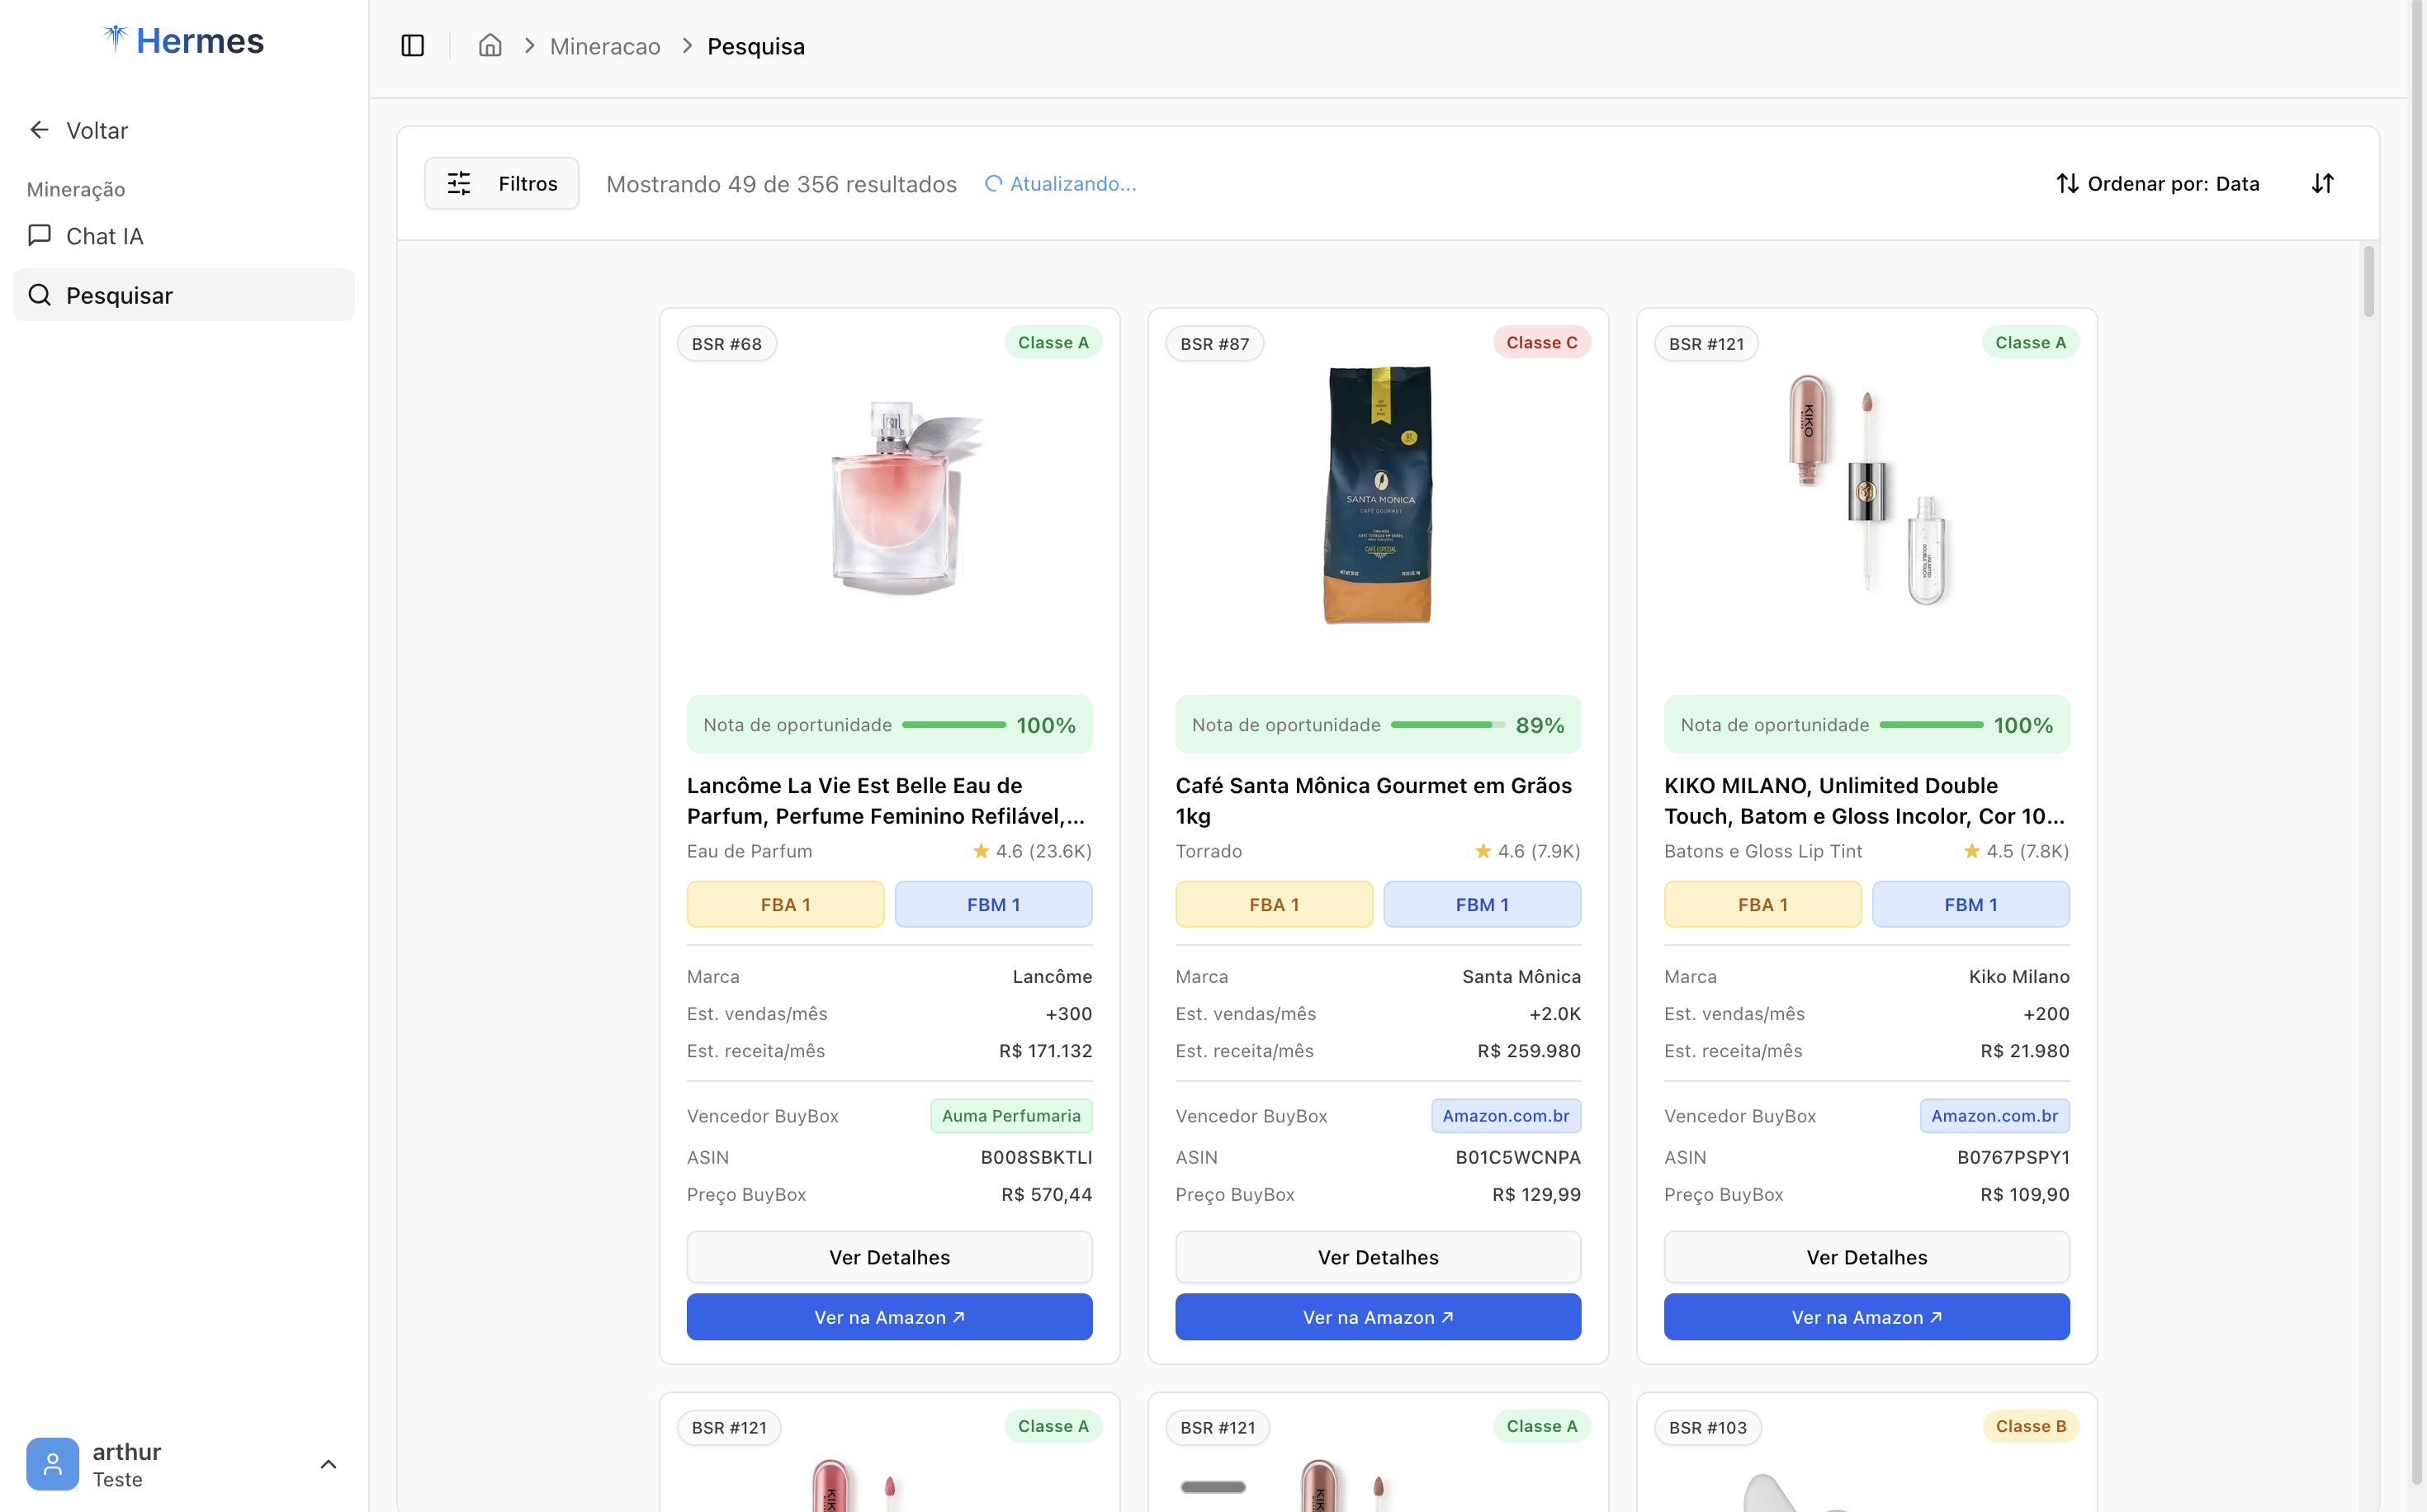
Task: Toggle FBA filter on Lancôme perfume card
Action: tap(785, 903)
